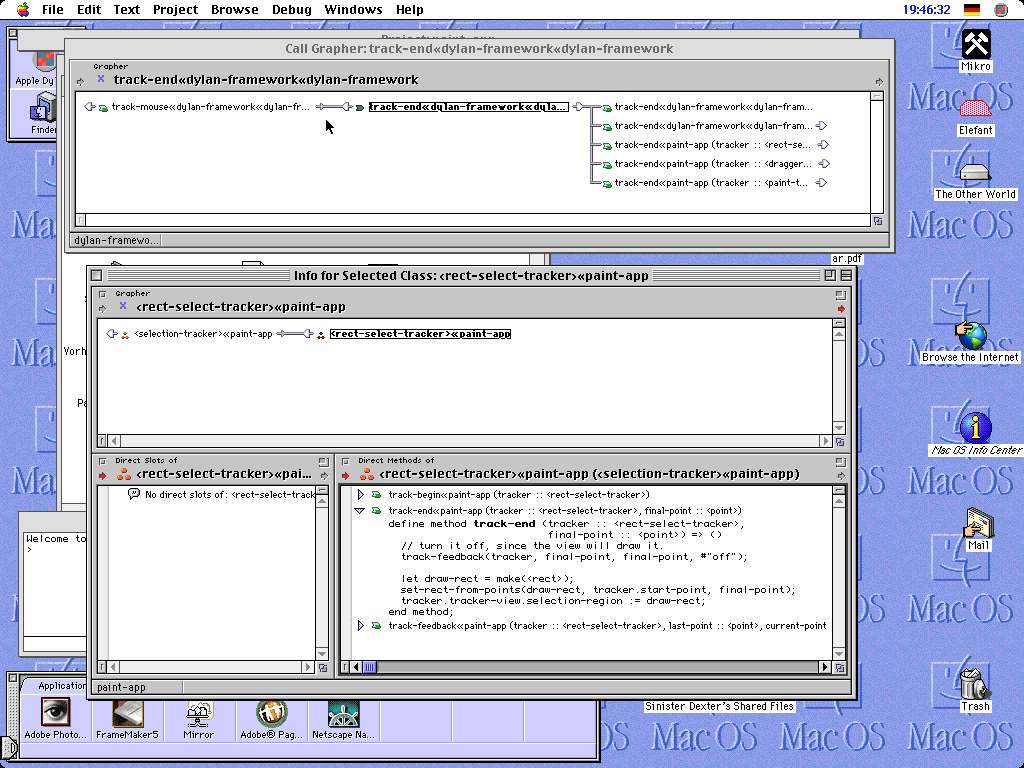
Task: Click the track-mouse method node in Call Grapher
Action: pos(210,107)
